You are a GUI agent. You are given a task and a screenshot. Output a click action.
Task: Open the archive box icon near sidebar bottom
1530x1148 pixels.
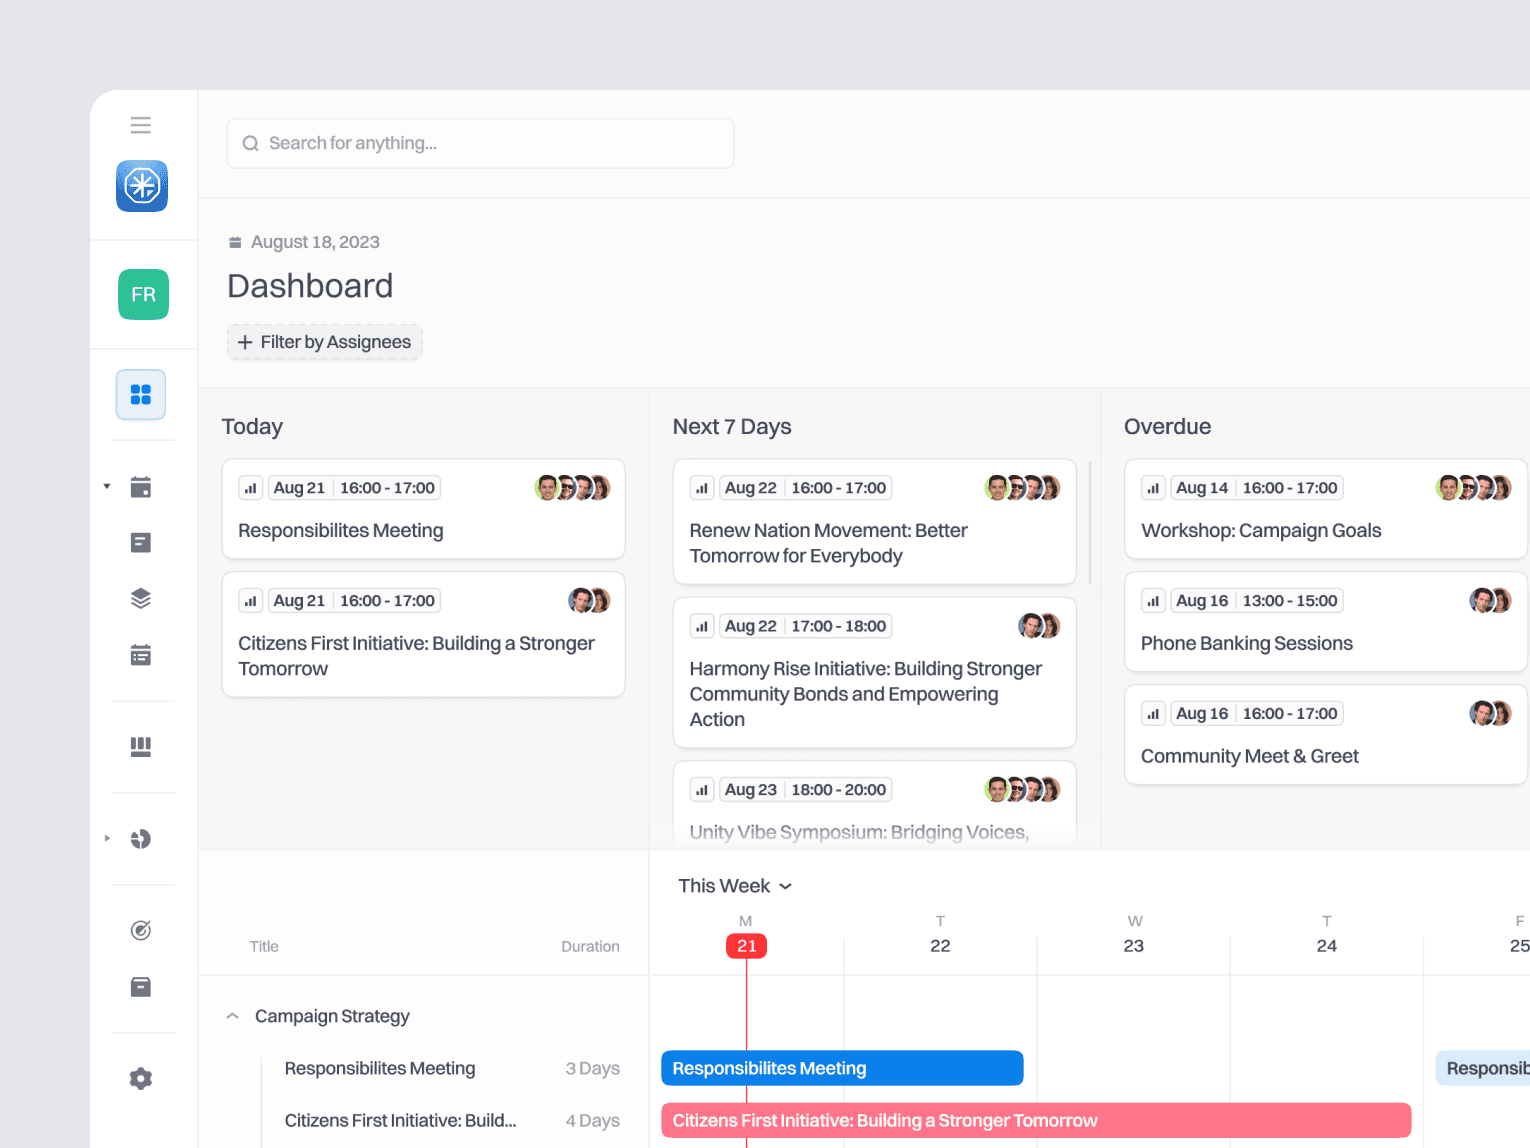click(141, 986)
